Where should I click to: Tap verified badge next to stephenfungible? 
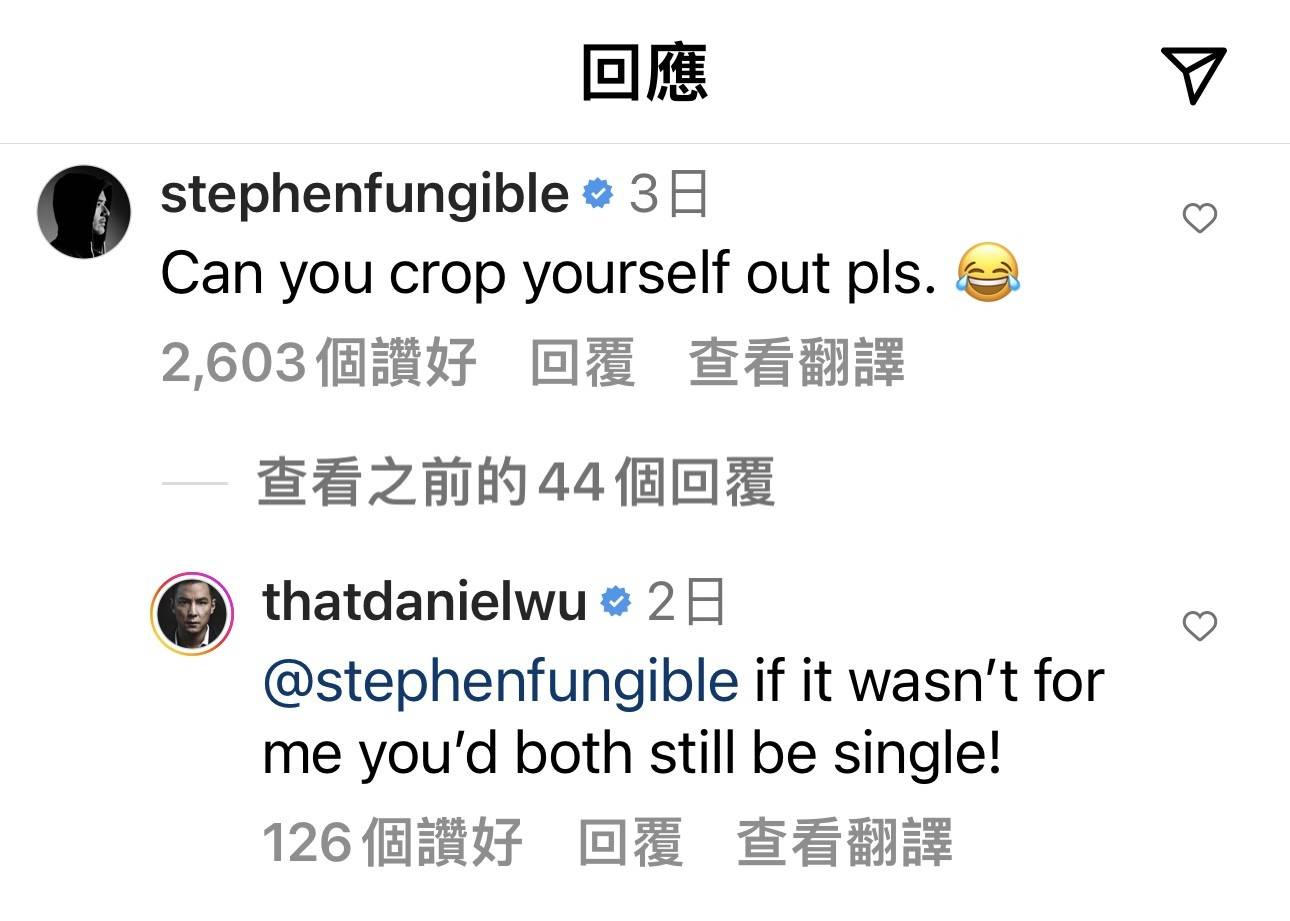(598, 195)
